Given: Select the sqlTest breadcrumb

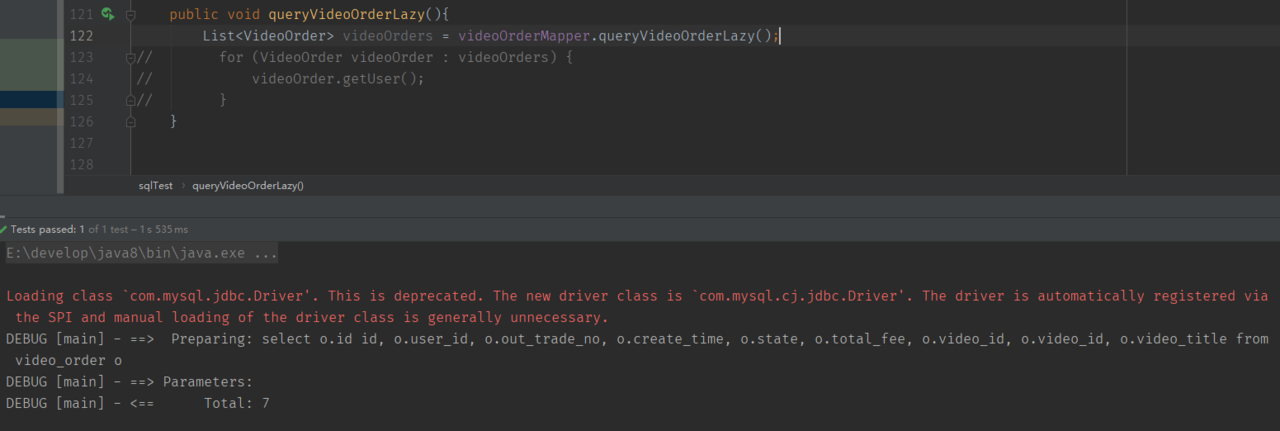Looking at the screenshot, I should pyautogui.click(x=155, y=185).
